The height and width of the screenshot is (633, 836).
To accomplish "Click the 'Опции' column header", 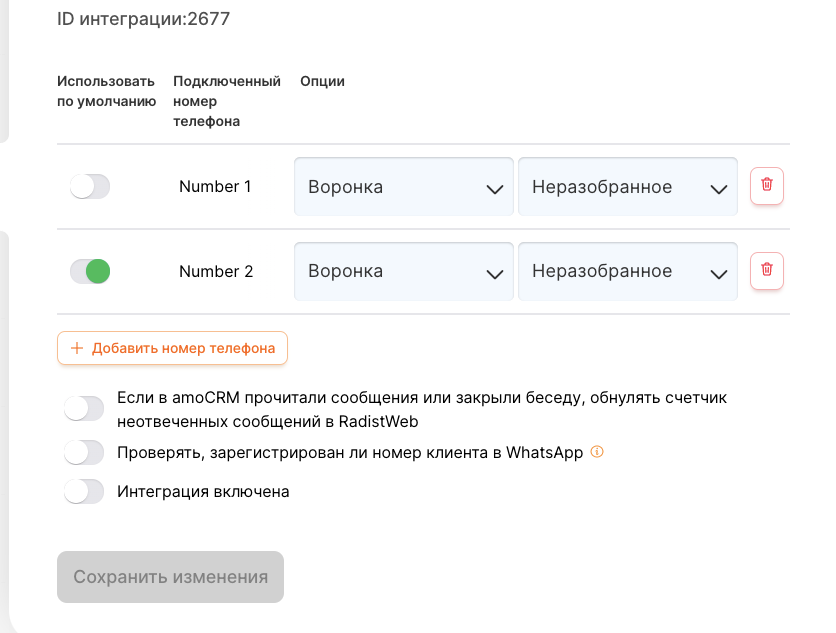I will pos(322,81).
